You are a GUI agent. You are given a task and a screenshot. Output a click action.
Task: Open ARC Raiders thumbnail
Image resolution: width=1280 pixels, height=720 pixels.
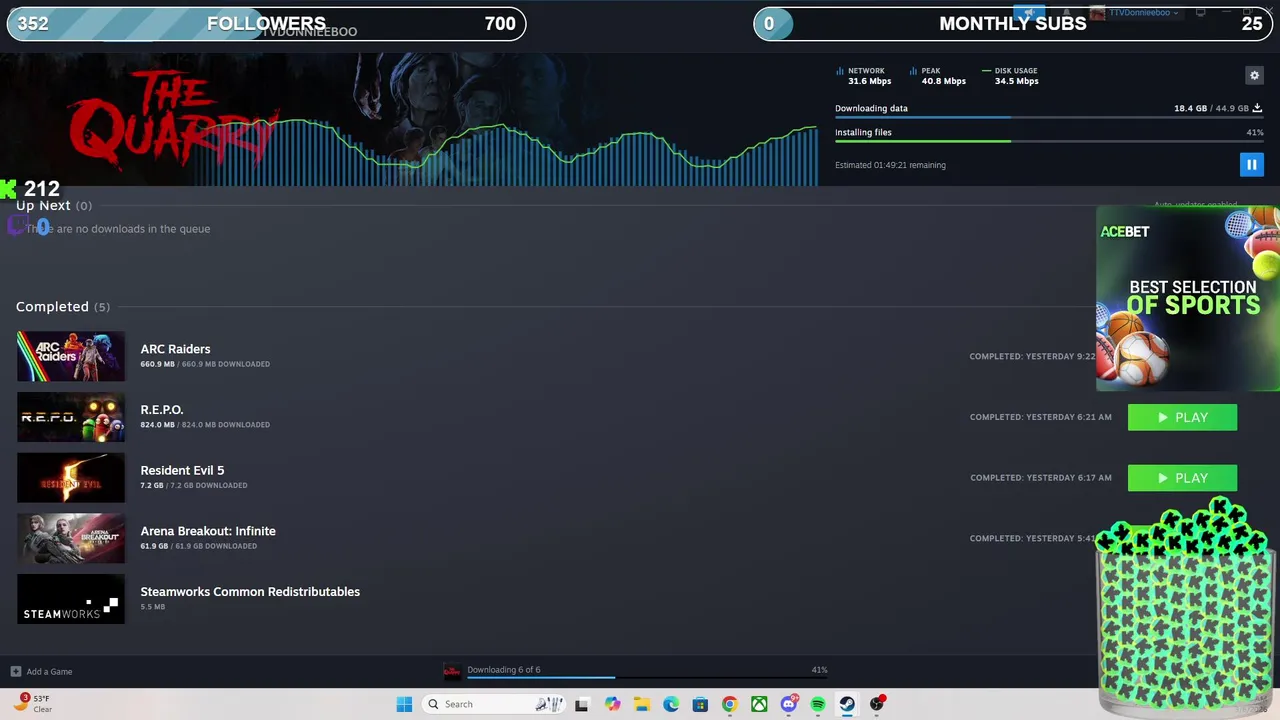[x=71, y=356]
